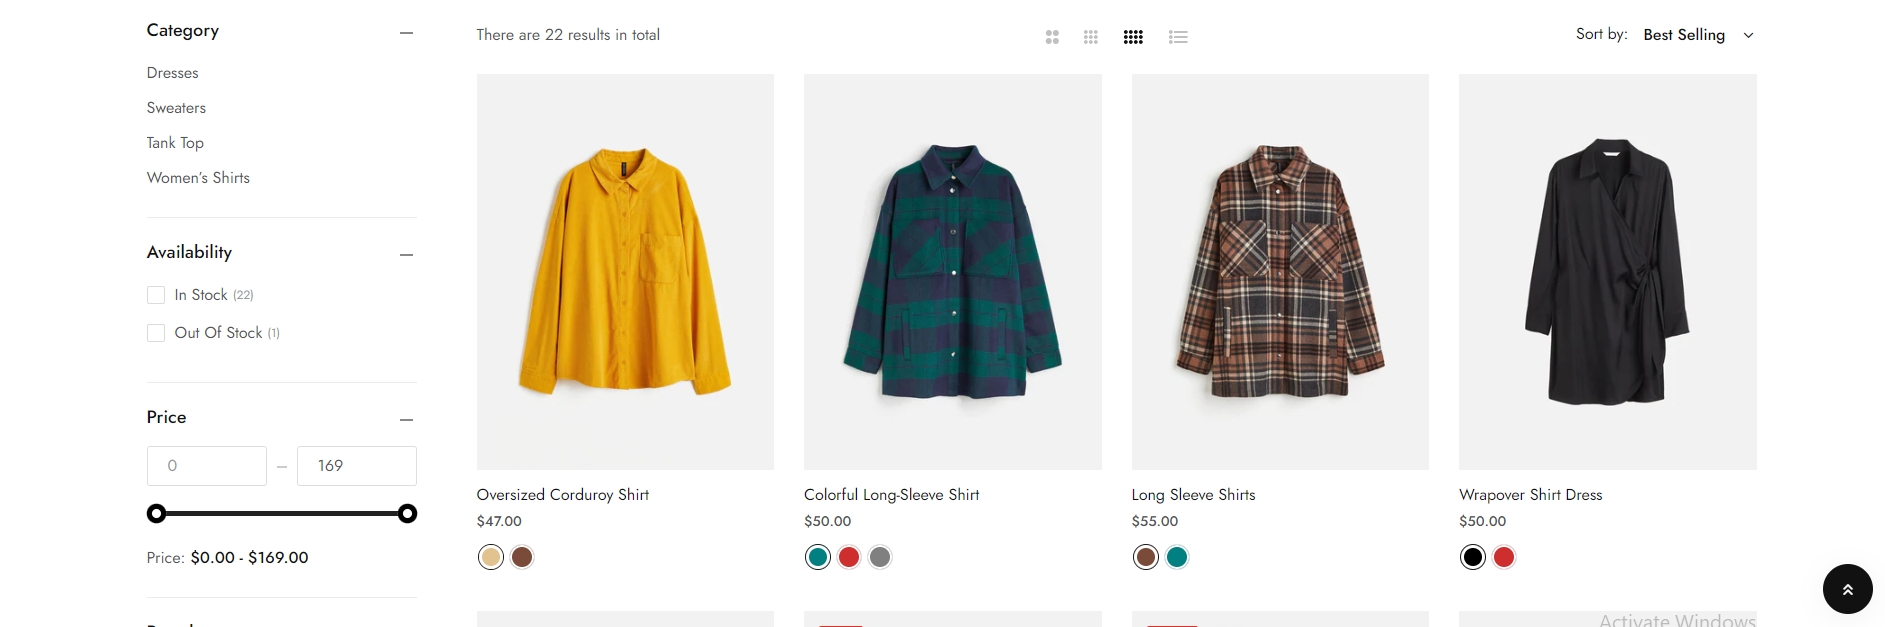The image size is (1885, 627).
Task: Switch to list view layout
Action: pyautogui.click(x=1178, y=37)
